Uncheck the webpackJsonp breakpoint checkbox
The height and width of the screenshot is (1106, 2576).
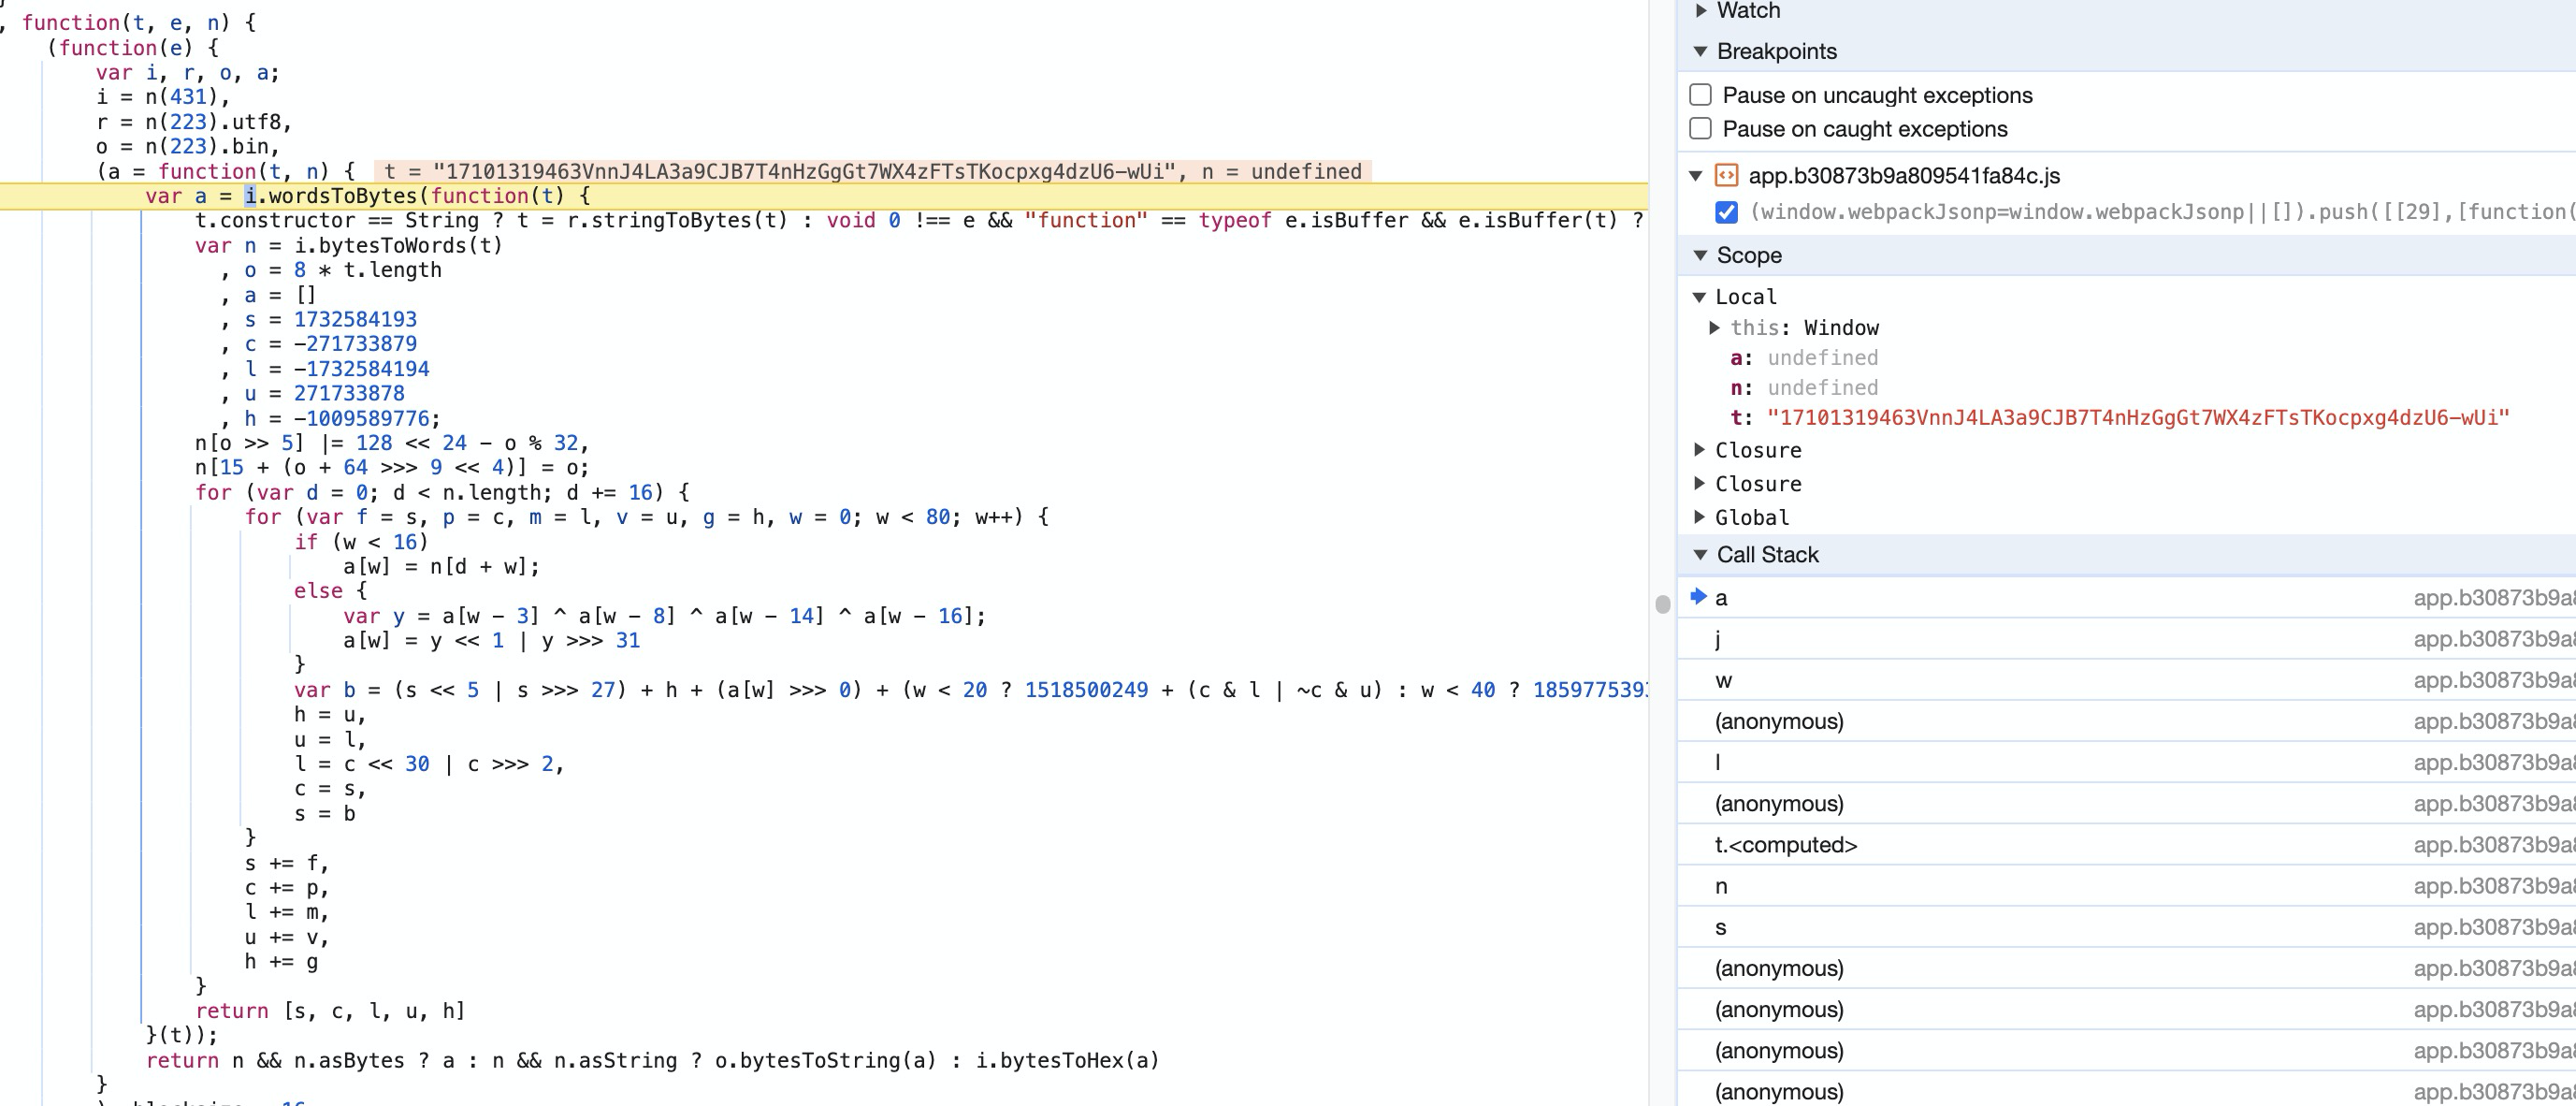coord(1726,212)
